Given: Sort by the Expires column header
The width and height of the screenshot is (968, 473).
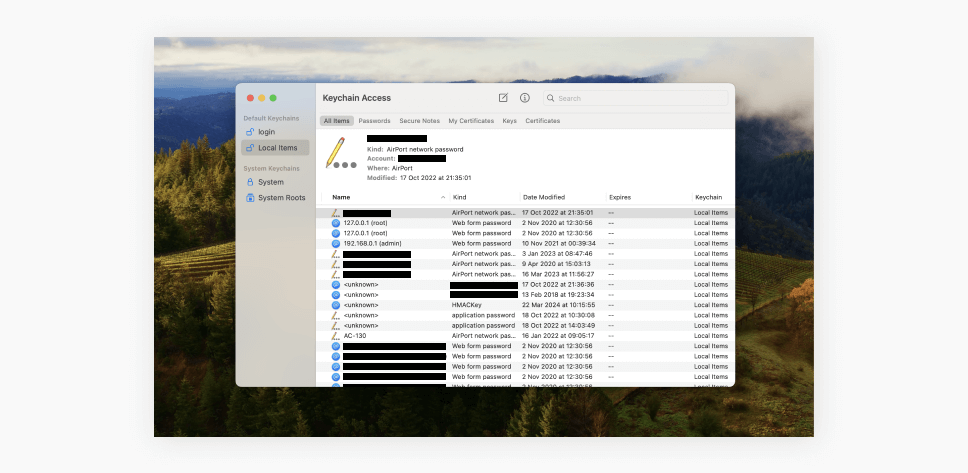Looking at the screenshot, I should click(x=620, y=198).
